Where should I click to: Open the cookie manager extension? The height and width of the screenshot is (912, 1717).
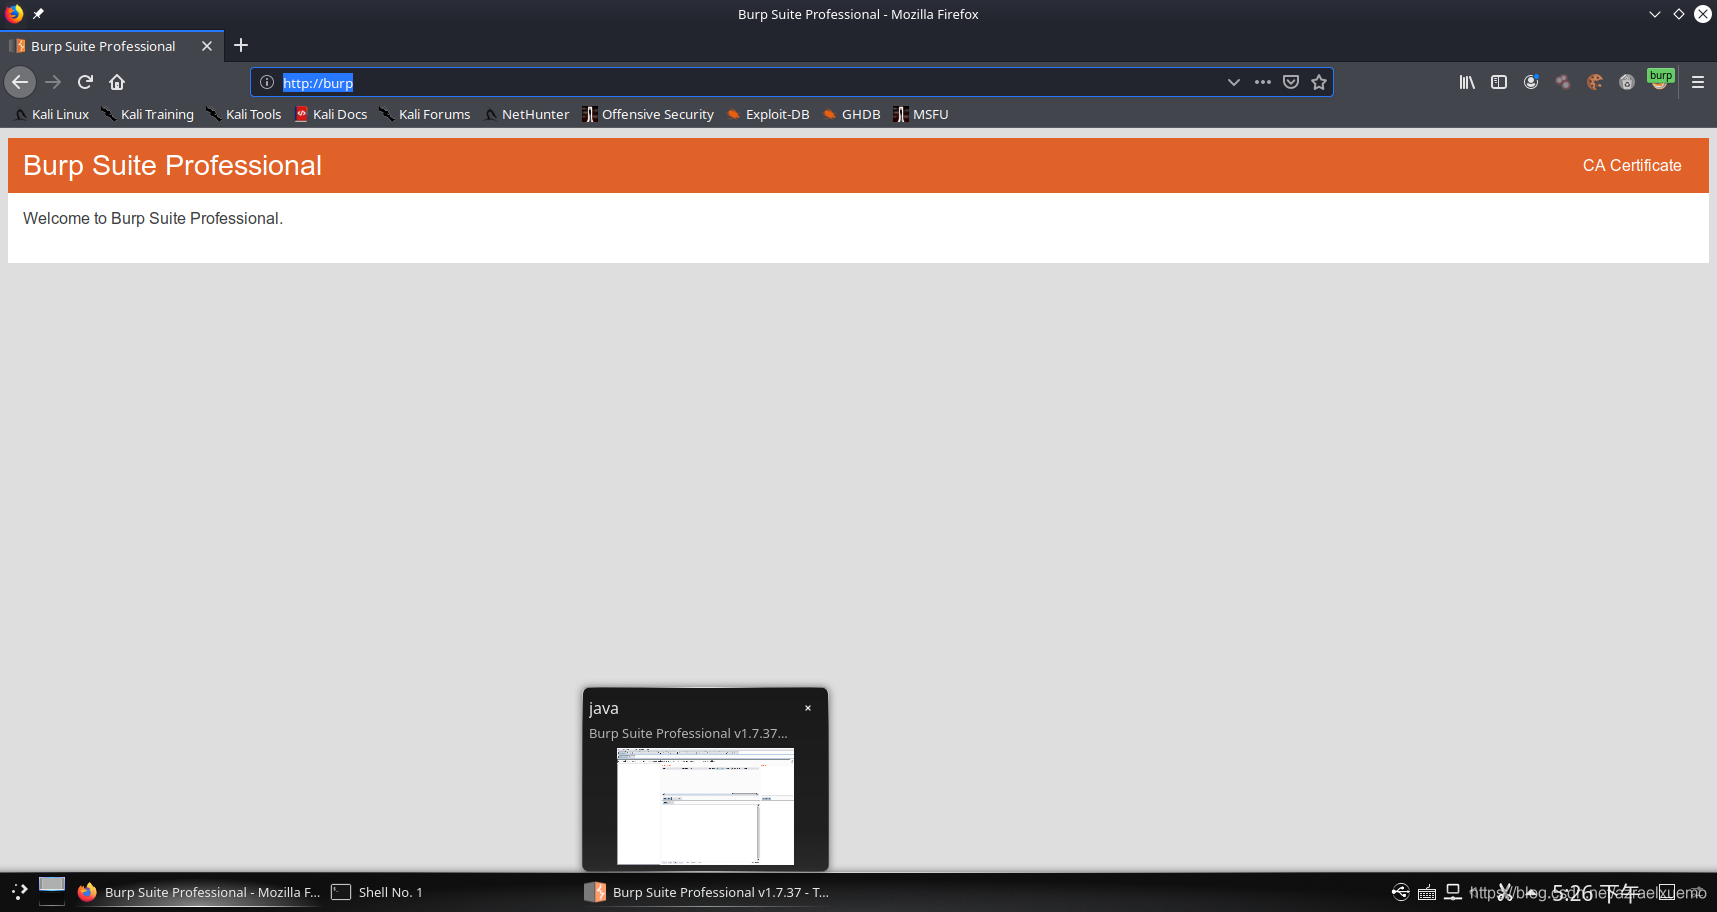pos(1595,82)
